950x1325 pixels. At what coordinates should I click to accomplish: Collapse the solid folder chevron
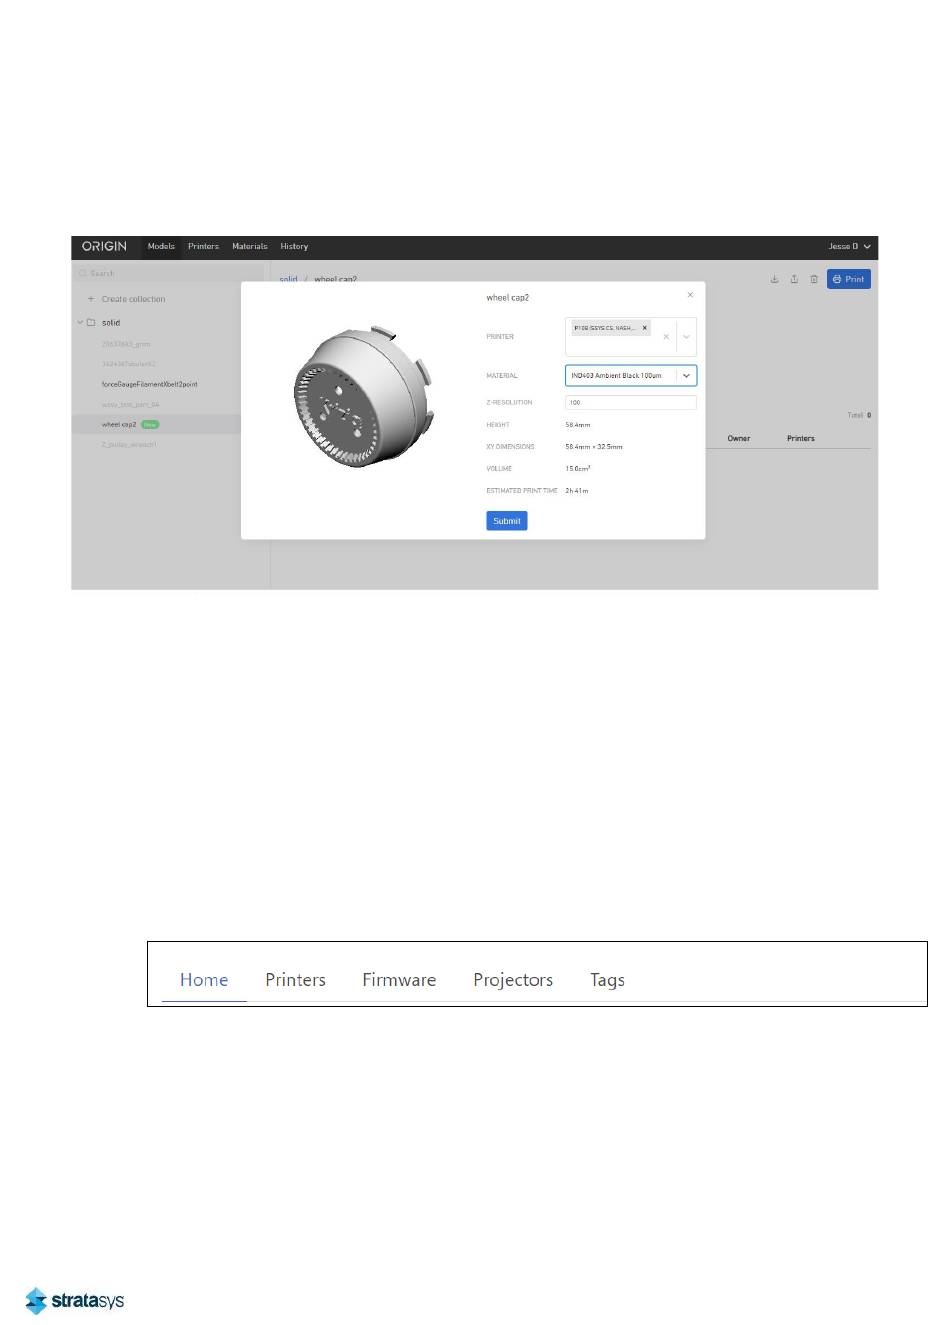click(x=80, y=322)
